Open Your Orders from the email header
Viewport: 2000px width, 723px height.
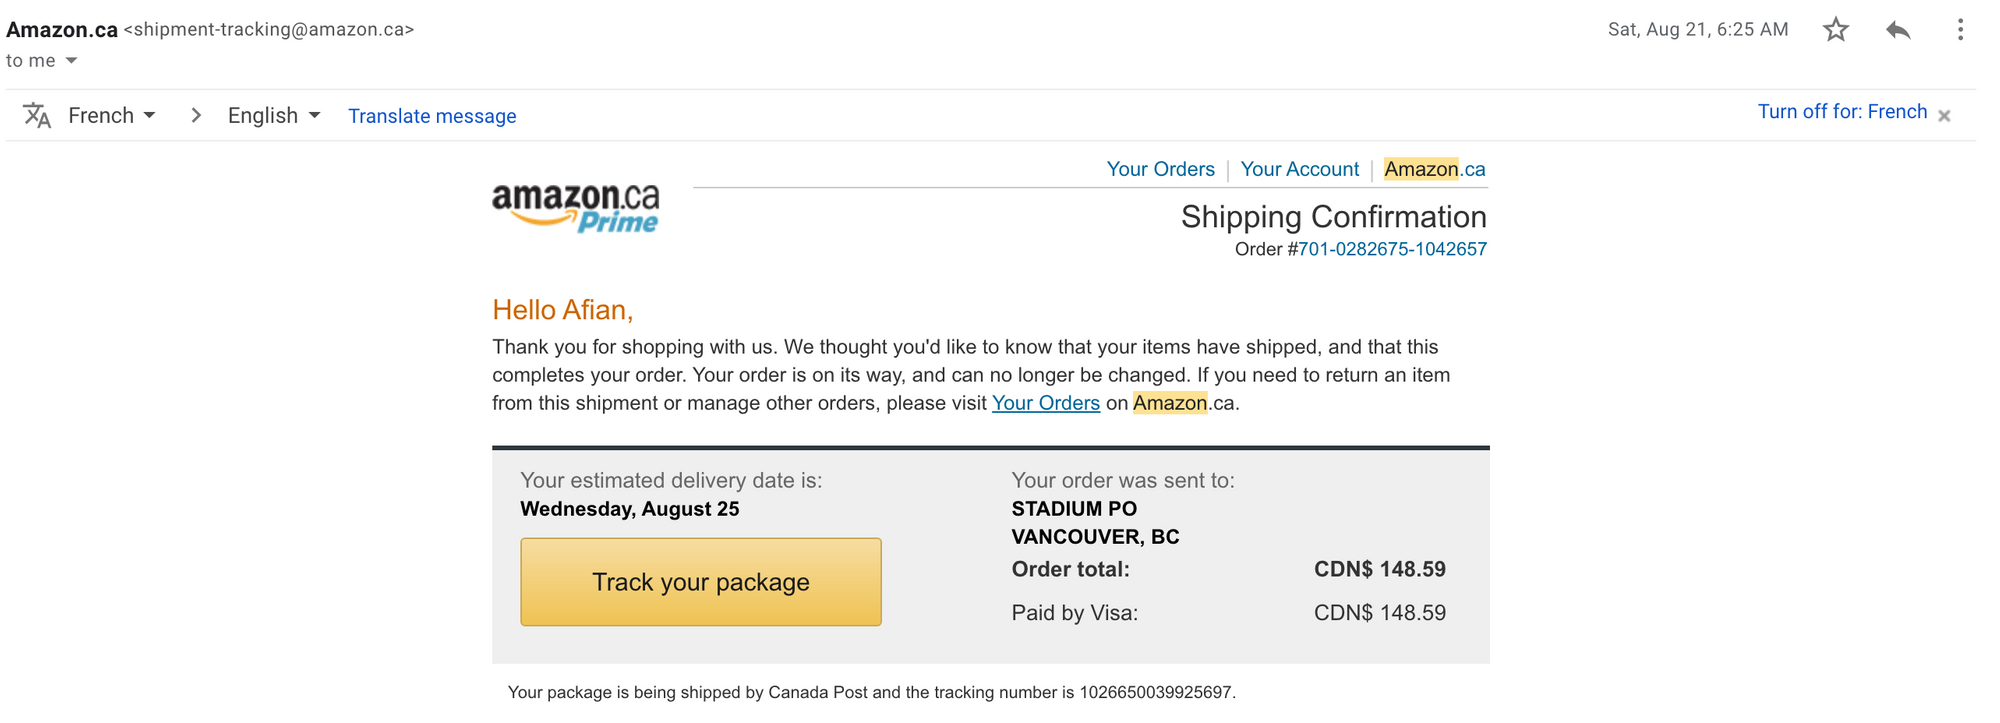1160,169
